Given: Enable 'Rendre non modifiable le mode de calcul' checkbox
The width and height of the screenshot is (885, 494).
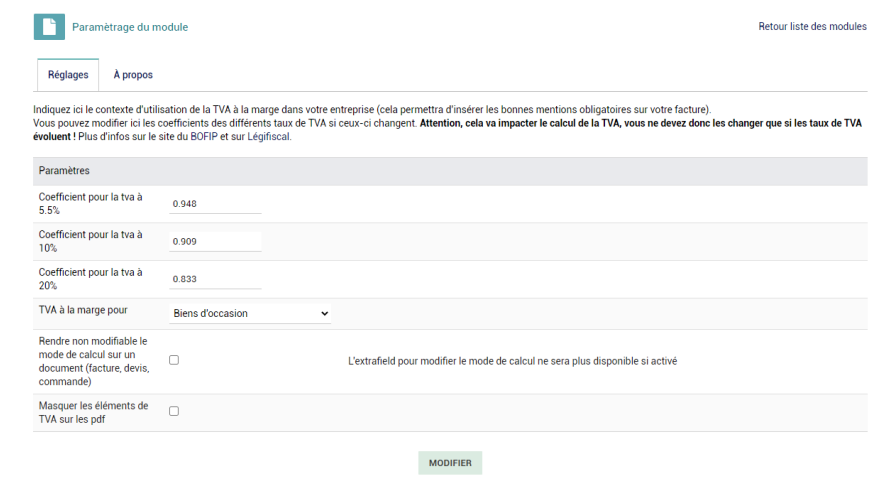Looking at the screenshot, I should pyautogui.click(x=174, y=360).
